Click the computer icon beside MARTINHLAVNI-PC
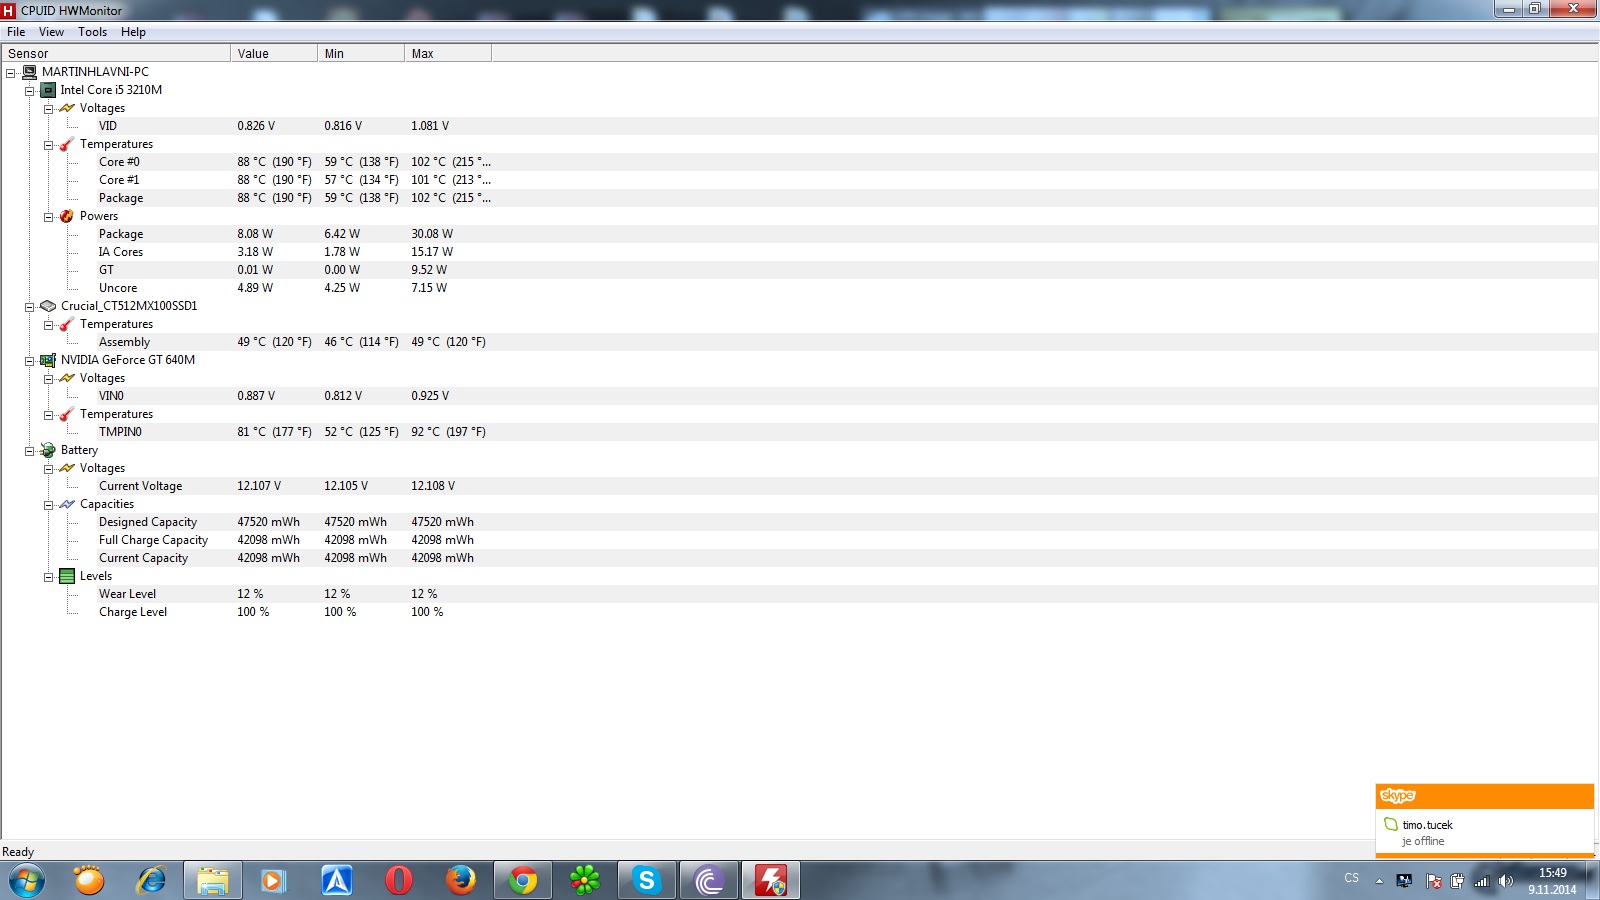 coord(29,72)
